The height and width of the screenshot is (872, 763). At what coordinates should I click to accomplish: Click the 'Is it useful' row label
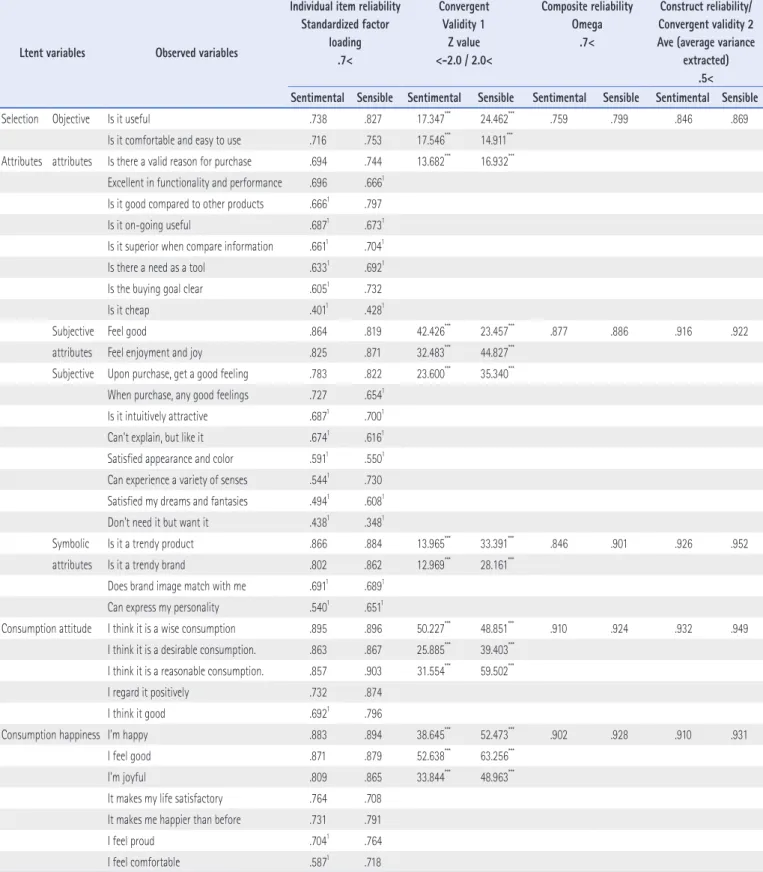128,119
